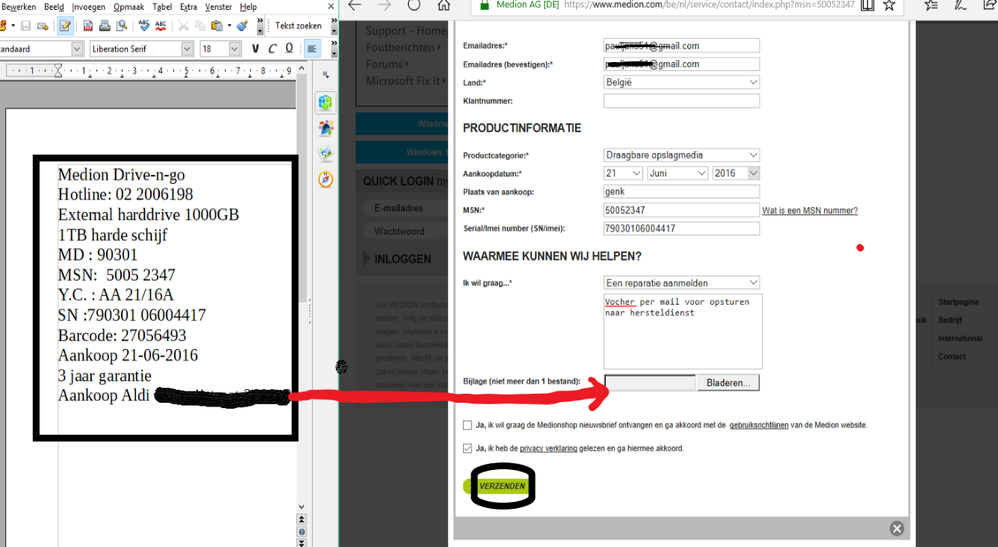Open the purchase year dropdown showing 2016

click(736, 173)
